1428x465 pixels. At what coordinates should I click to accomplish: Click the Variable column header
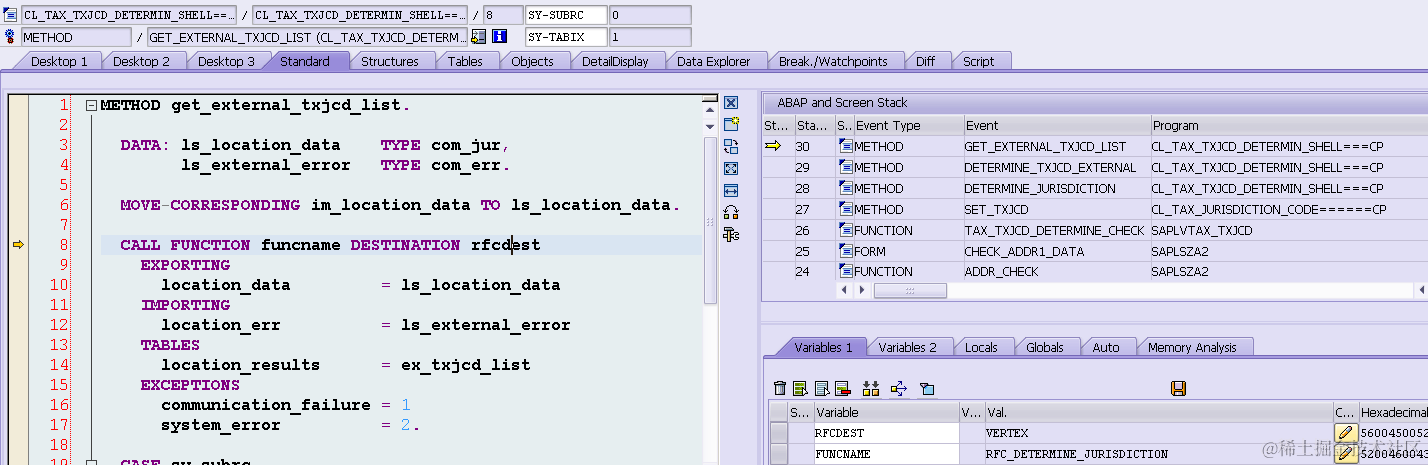(x=886, y=412)
